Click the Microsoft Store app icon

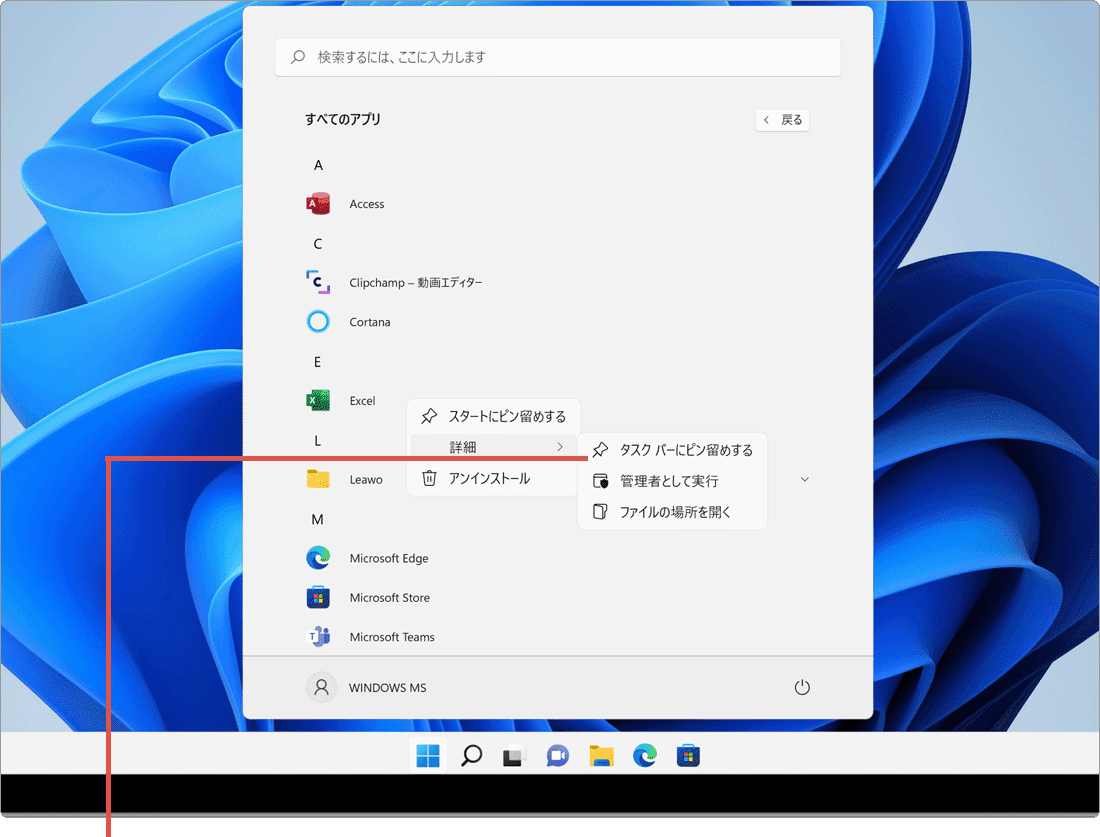tap(318, 597)
